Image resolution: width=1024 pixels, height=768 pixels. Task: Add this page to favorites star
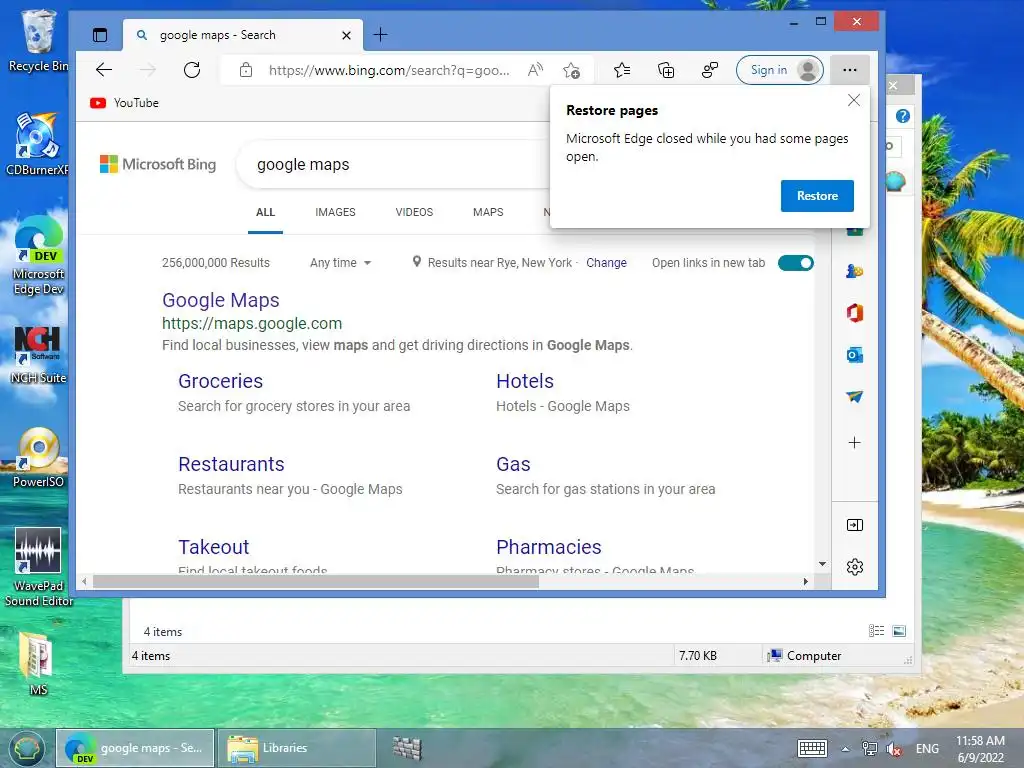(571, 70)
